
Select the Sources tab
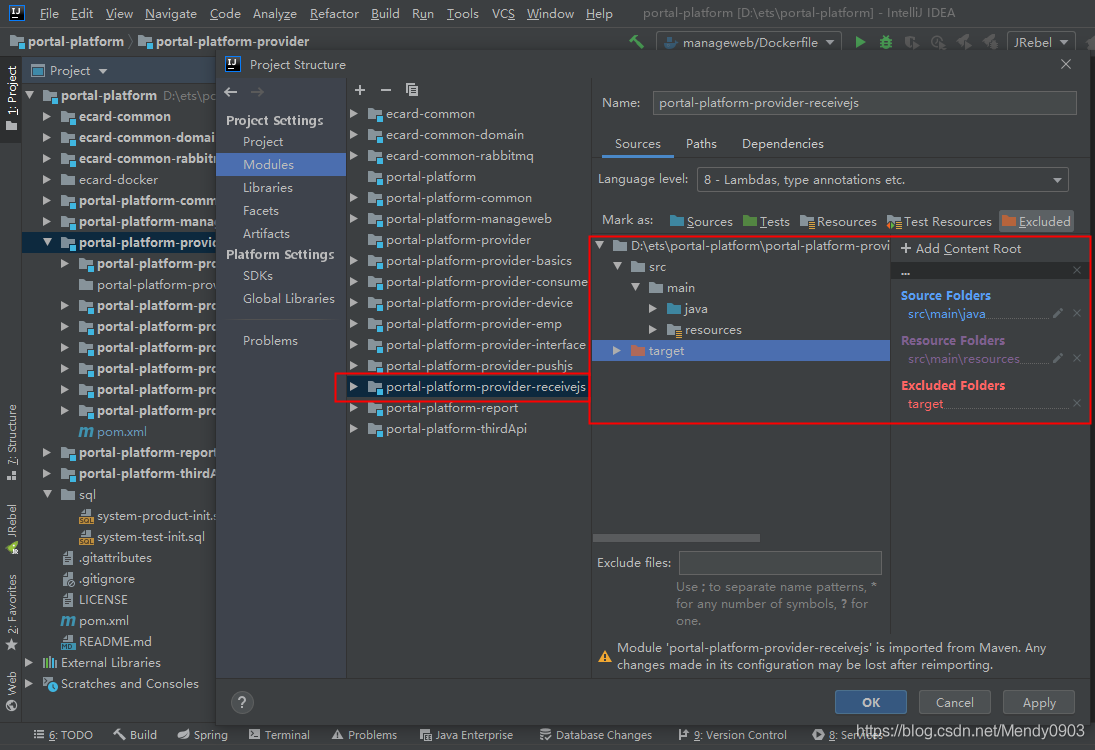[638, 143]
